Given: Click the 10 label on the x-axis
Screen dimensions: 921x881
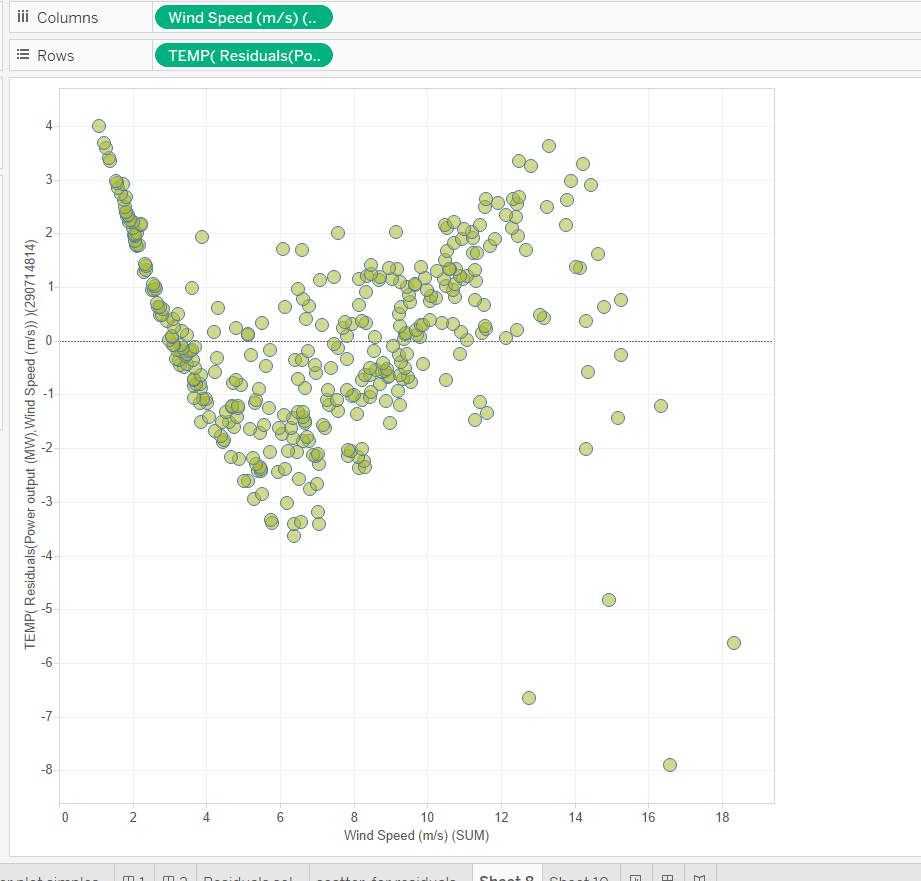Looking at the screenshot, I should (427, 817).
